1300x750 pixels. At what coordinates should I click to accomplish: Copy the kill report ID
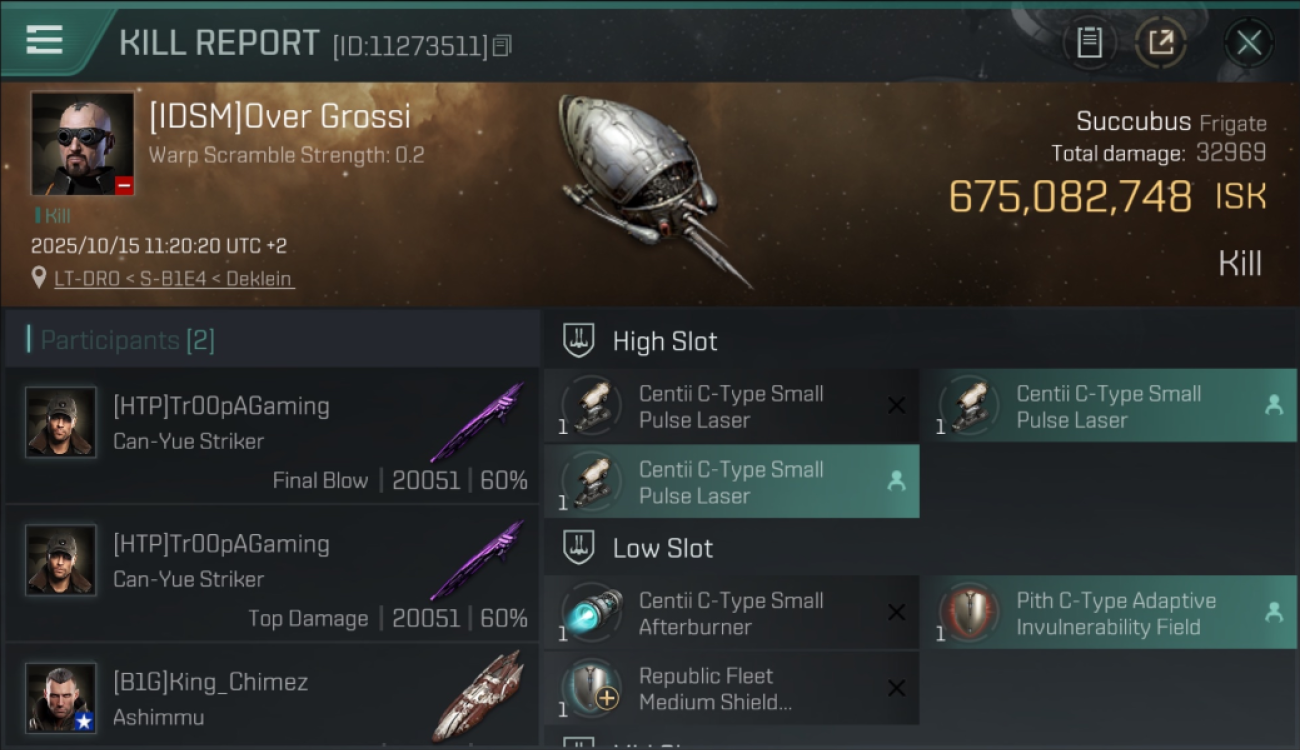point(502,45)
